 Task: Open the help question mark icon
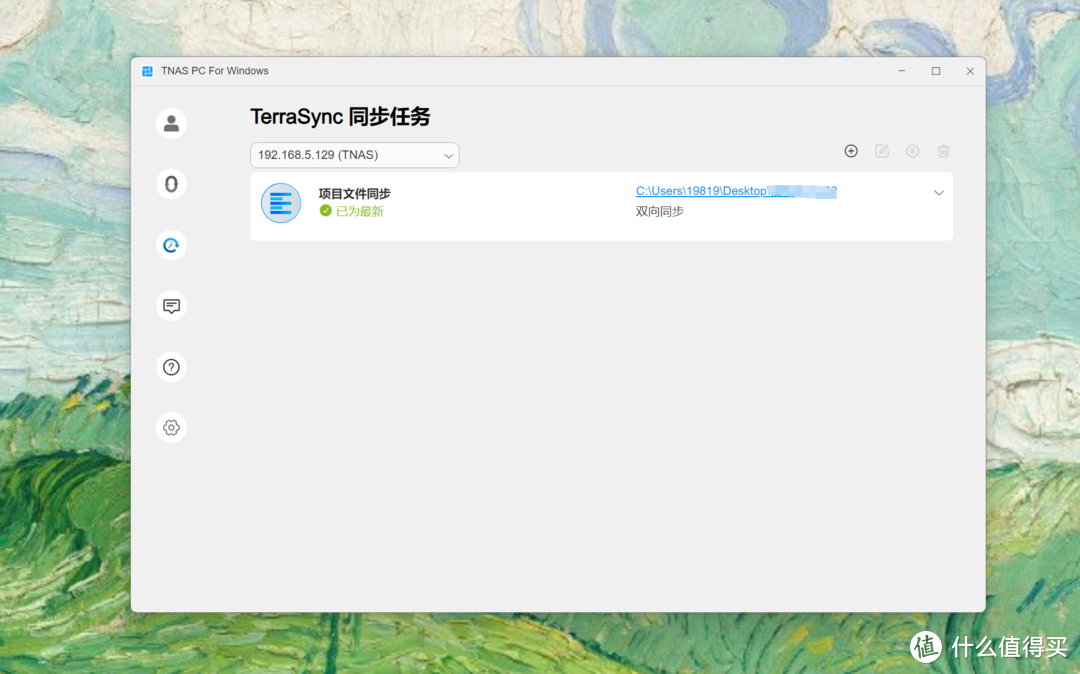click(171, 367)
